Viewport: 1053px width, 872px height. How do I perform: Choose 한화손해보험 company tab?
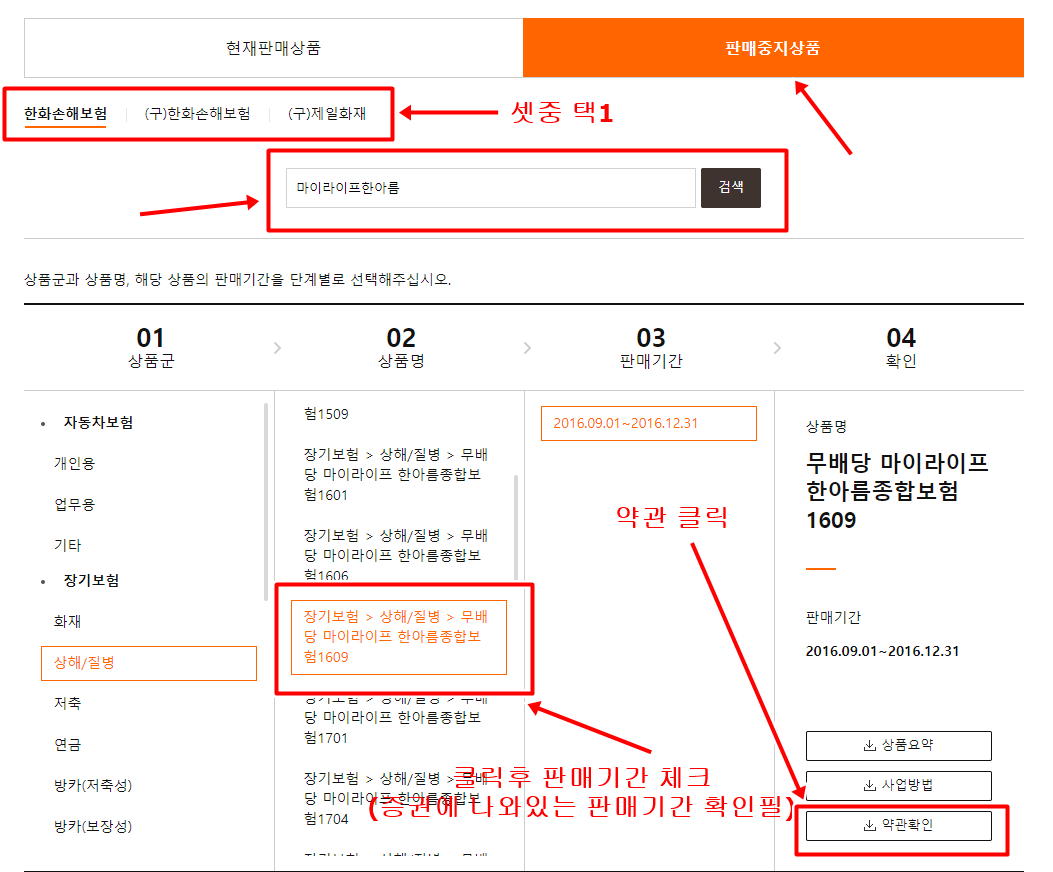pos(65,114)
